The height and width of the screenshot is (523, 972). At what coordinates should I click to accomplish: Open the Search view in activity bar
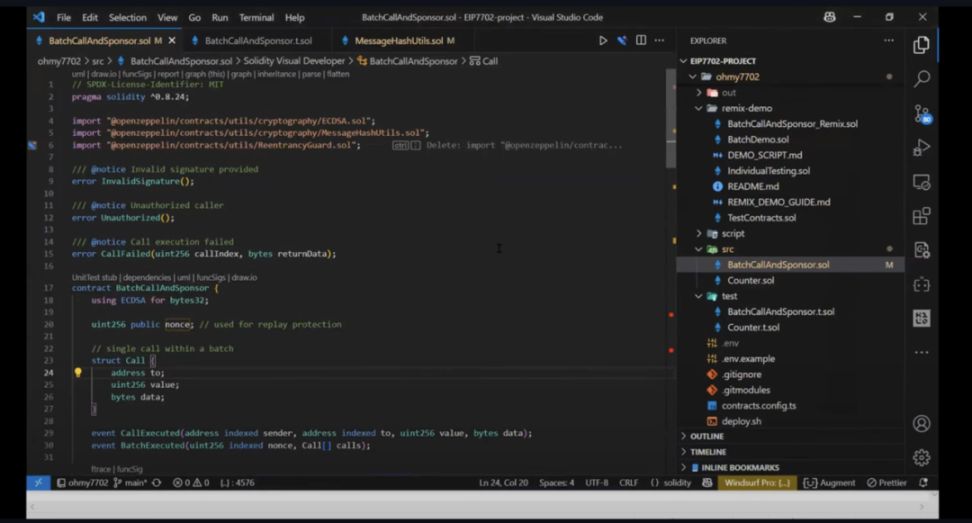[921, 78]
